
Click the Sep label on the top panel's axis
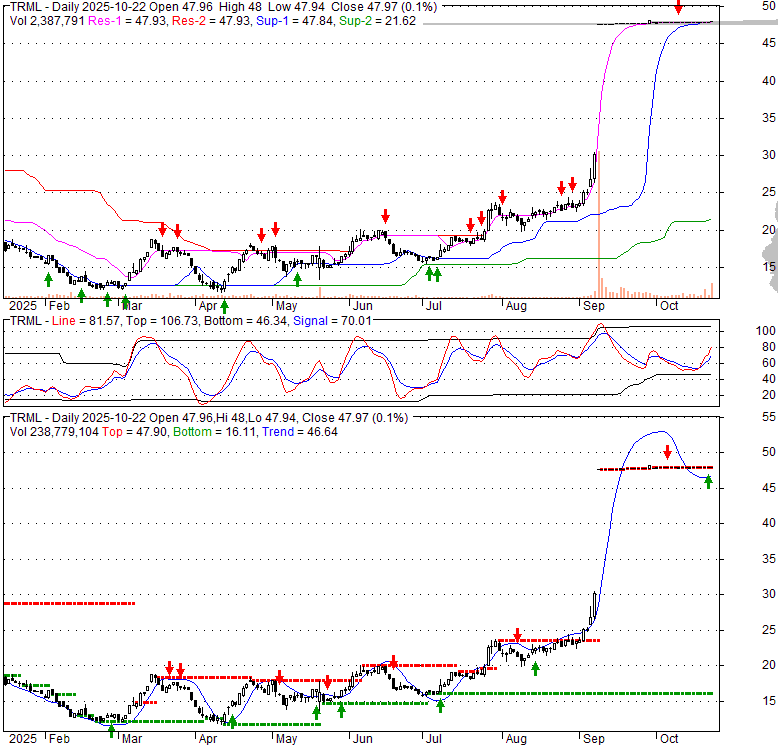click(x=593, y=305)
